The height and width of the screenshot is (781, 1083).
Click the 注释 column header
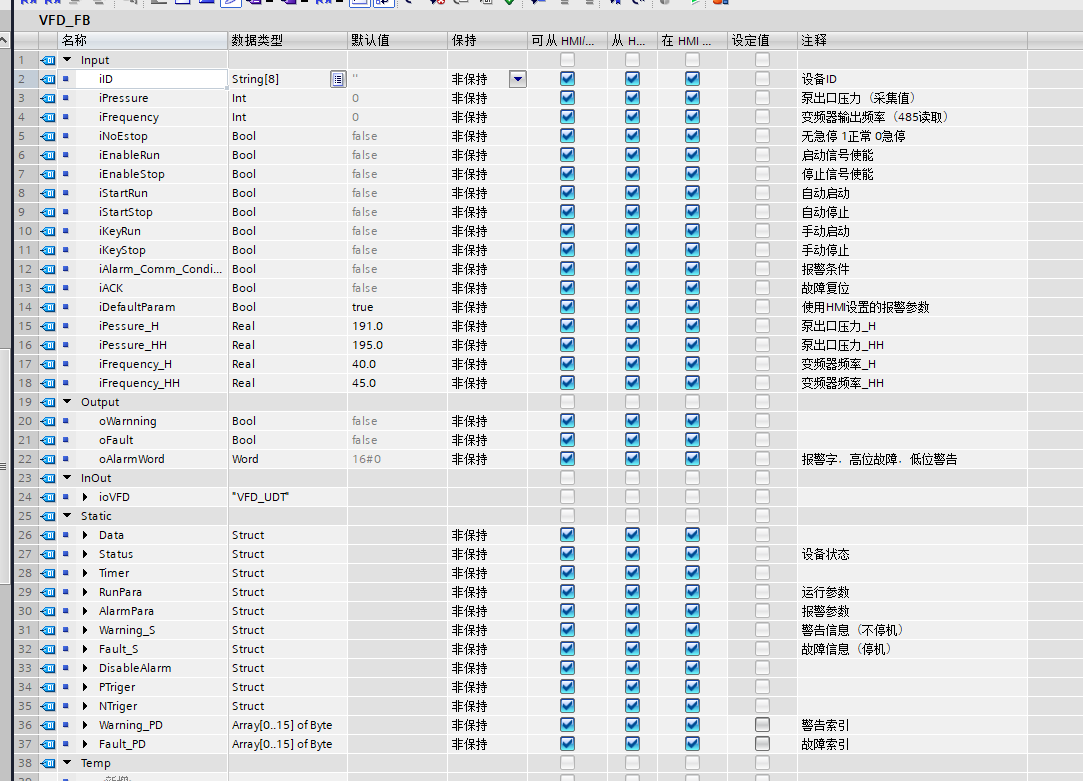[912, 41]
